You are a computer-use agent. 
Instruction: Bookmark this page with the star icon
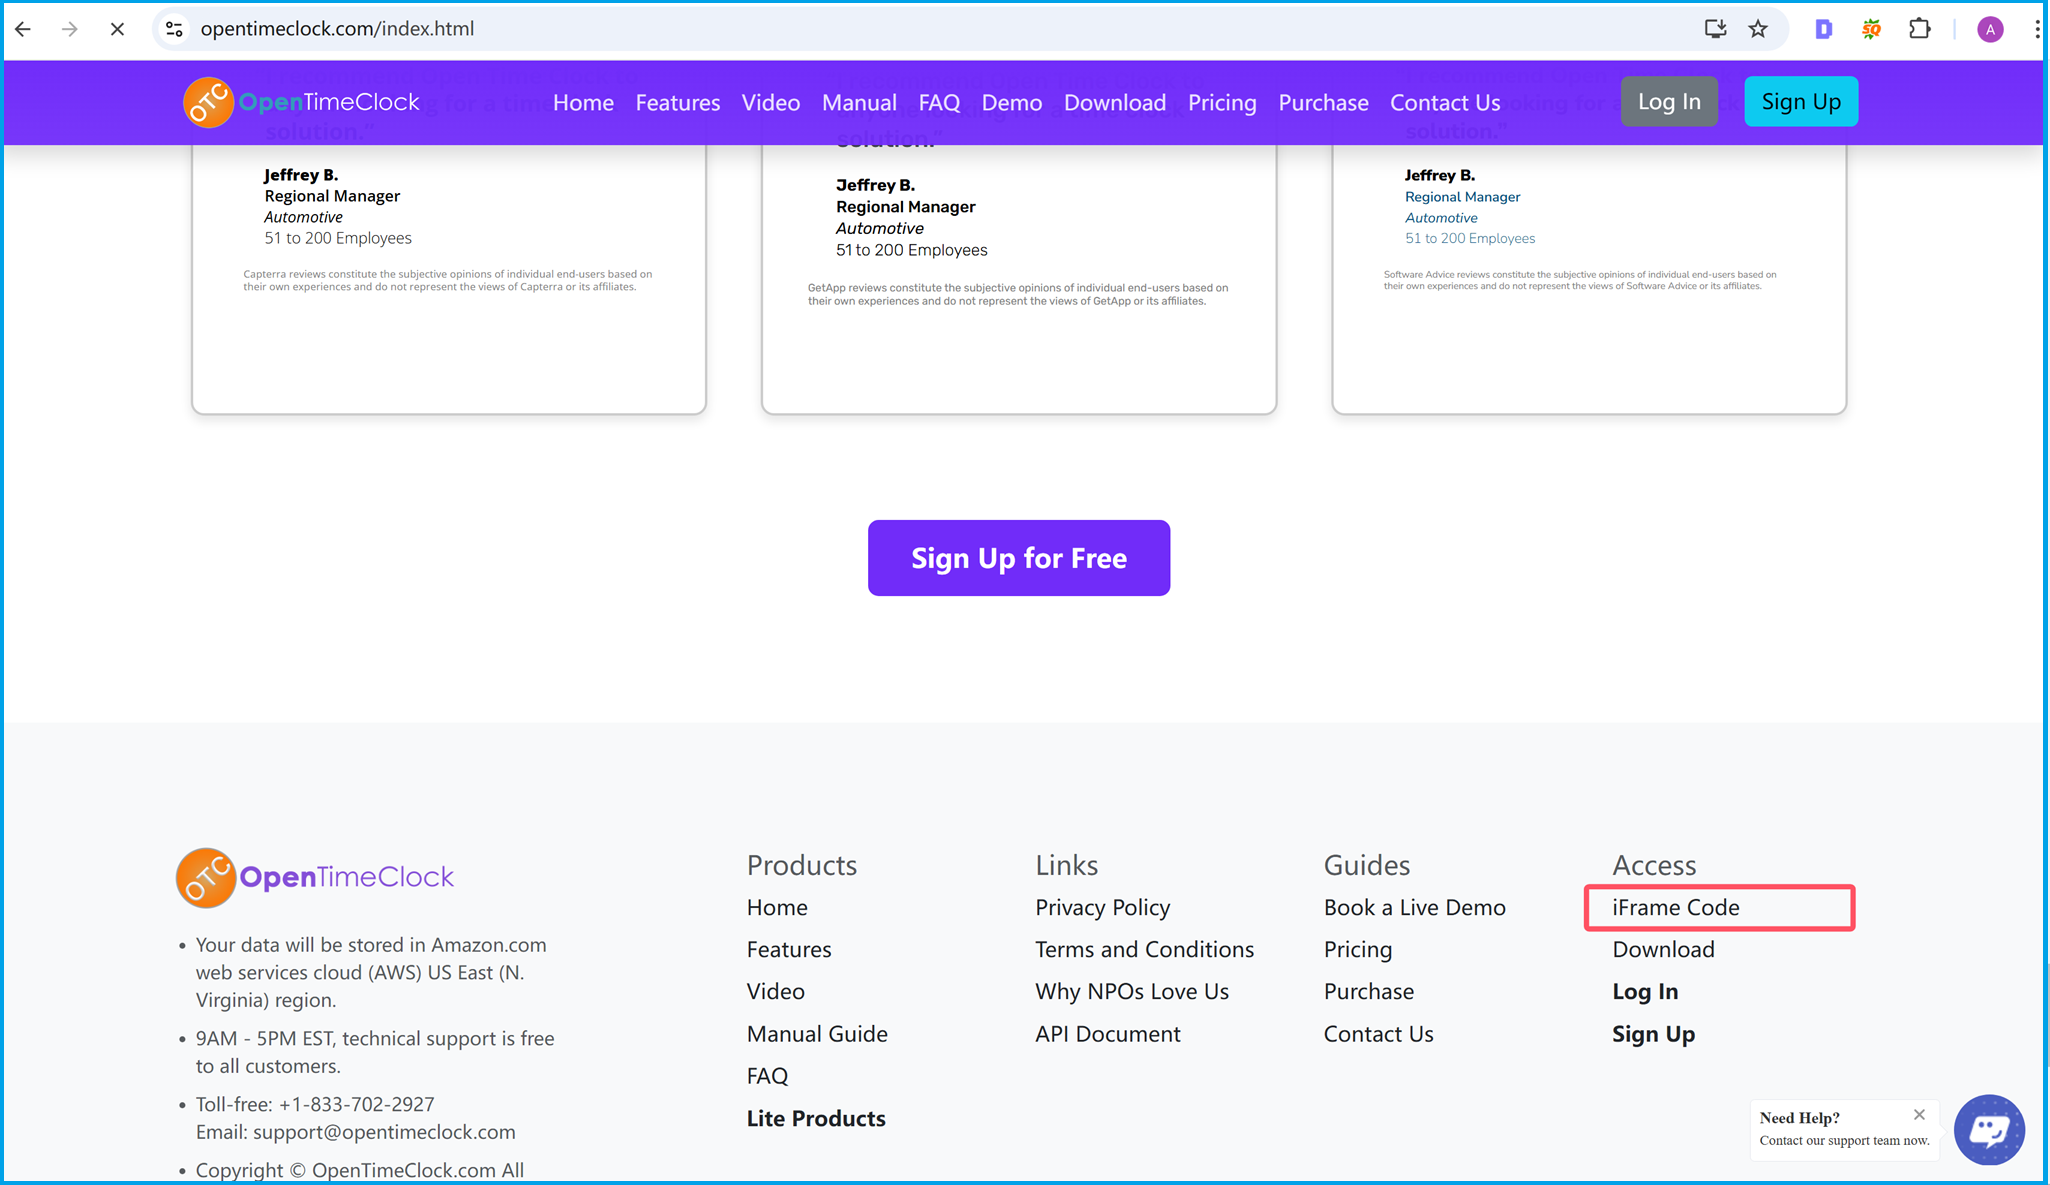1758,29
